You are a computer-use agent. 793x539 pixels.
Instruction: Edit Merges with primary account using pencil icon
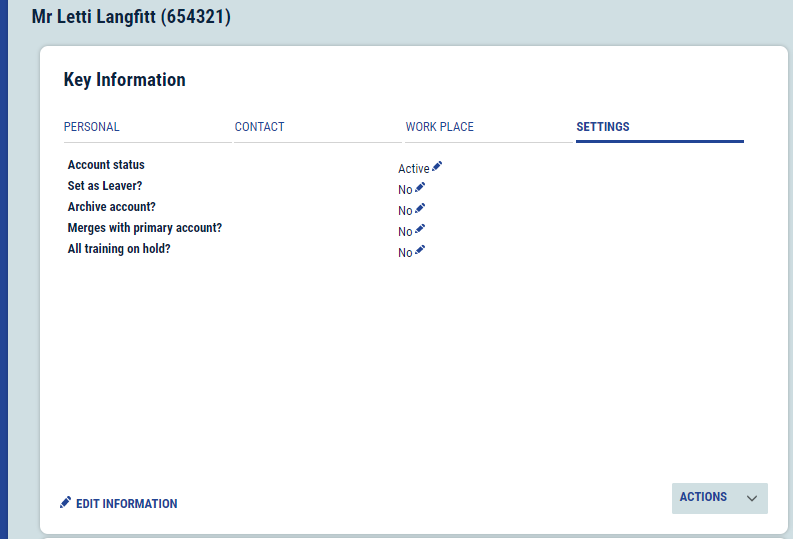[x=420, y=230]
